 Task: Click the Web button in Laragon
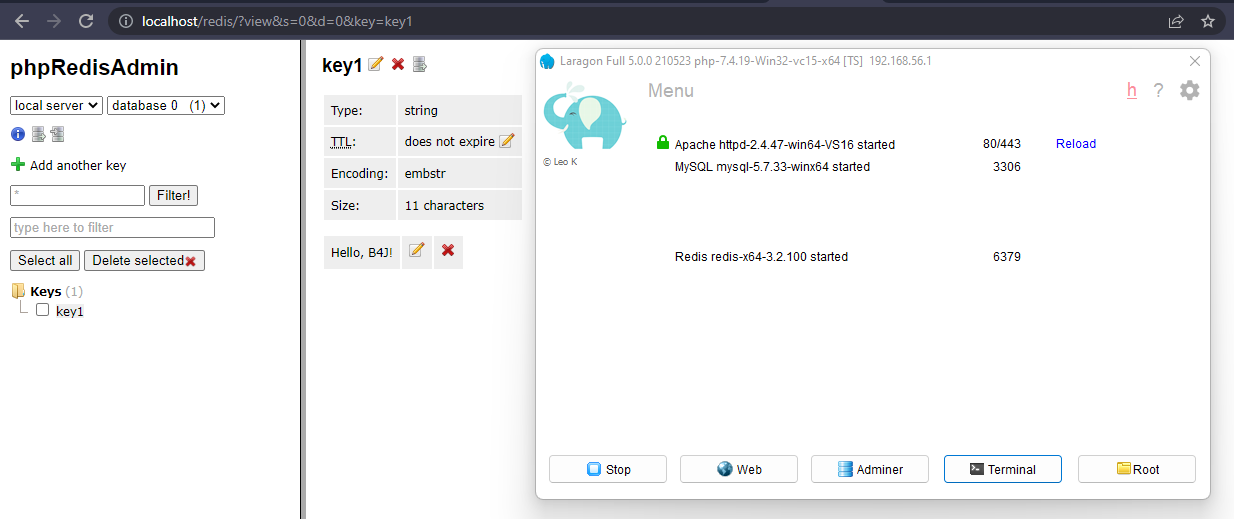(739, 469)
